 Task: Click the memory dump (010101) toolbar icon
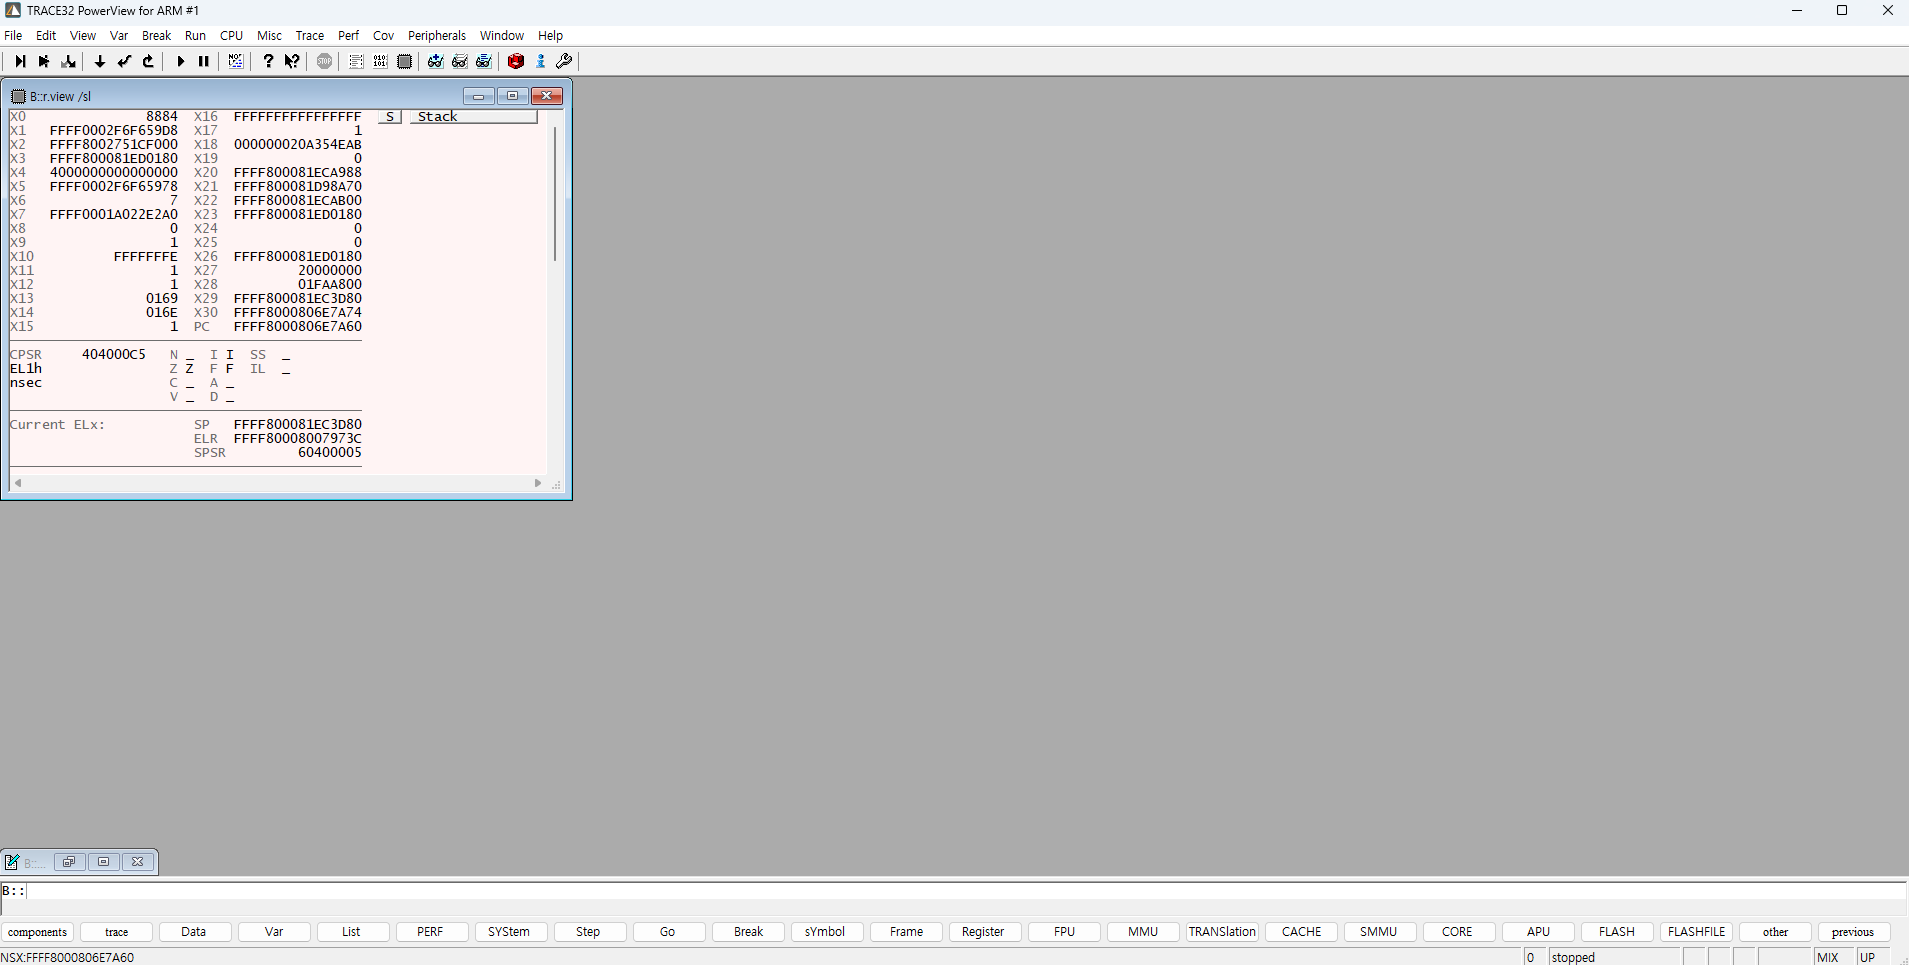pos(380,61)
